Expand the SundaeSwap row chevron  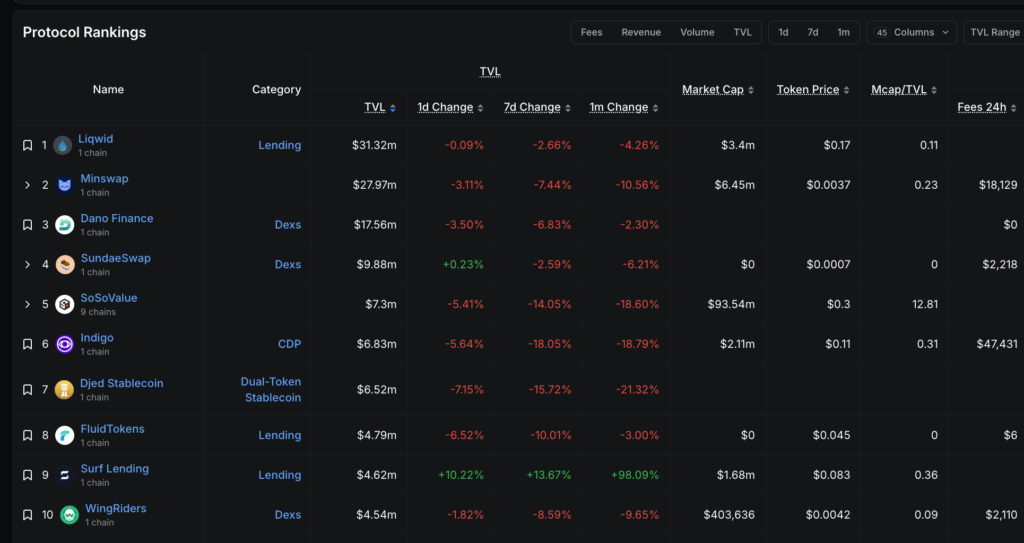(27, 265)
